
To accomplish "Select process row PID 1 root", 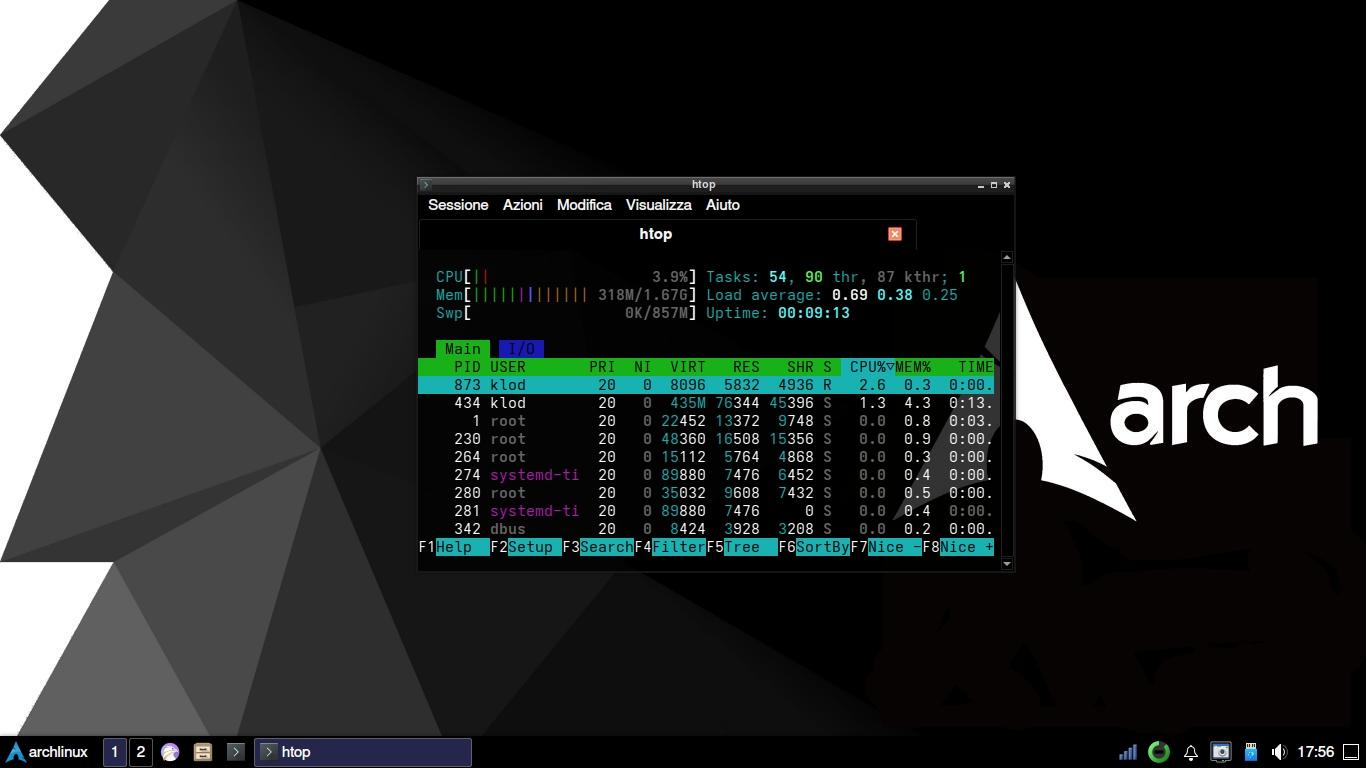I will pyautogui.click(x=706, y=421).
